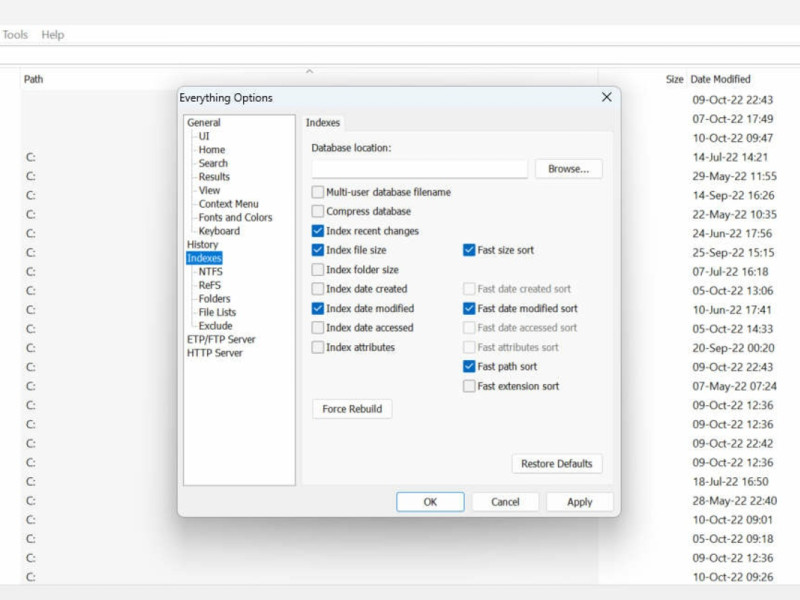800x600 pixels.
Task: Select Indexes in options tree
Action: (x=204, y=258)
